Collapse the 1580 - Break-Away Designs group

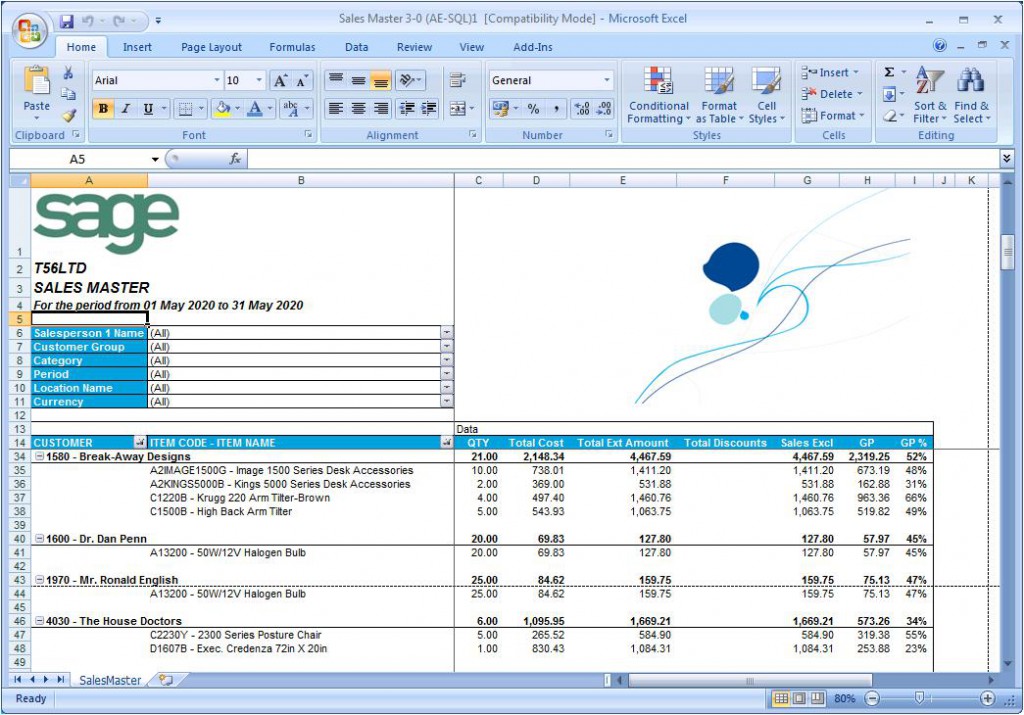[x=39, y=457]
